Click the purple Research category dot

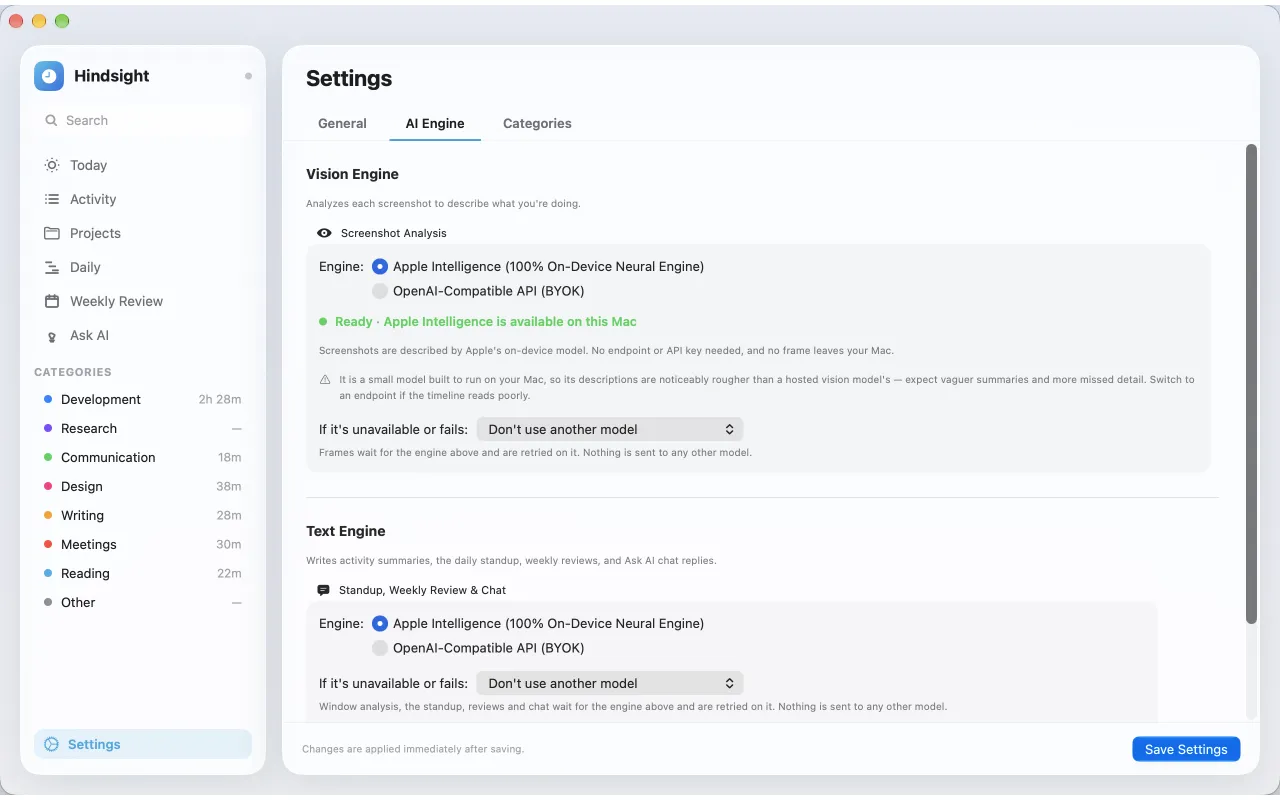click(x=48, y=428)
